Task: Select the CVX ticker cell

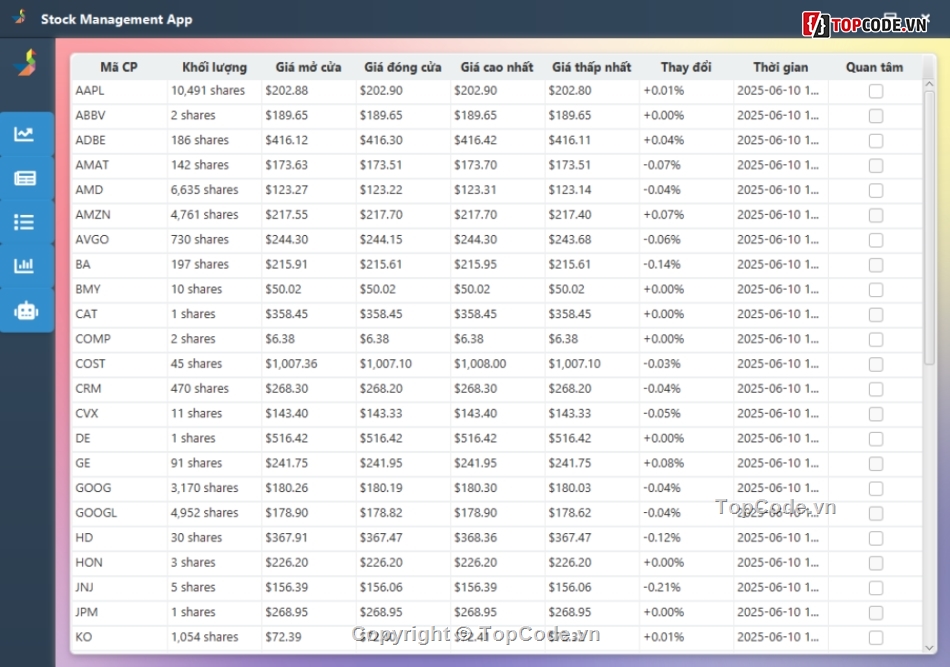Action: tap(119, 414)
